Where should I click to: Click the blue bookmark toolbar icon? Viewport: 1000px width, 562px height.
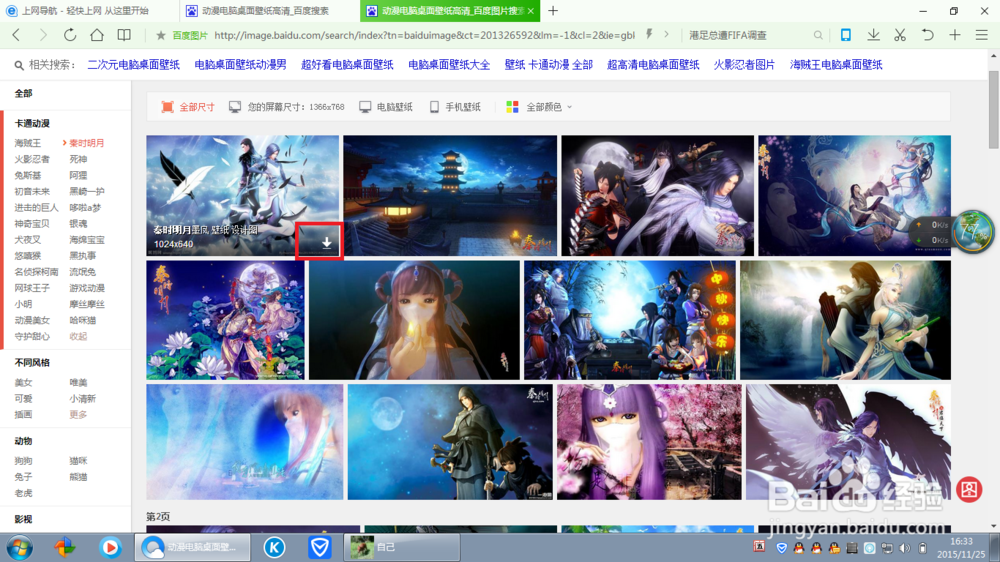(846, 35)
